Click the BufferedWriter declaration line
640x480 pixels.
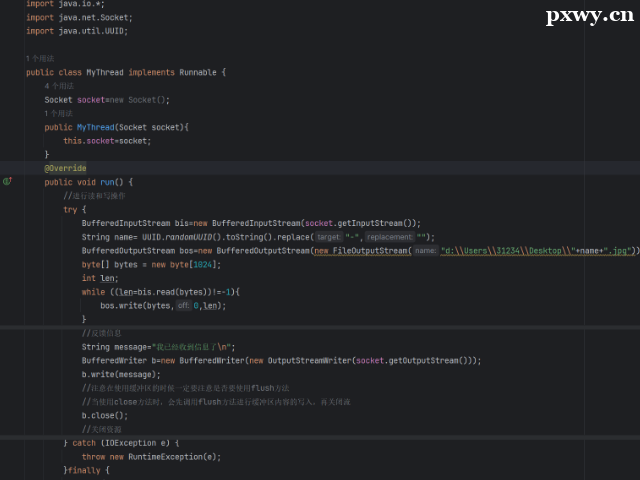[x=280, y=360]
